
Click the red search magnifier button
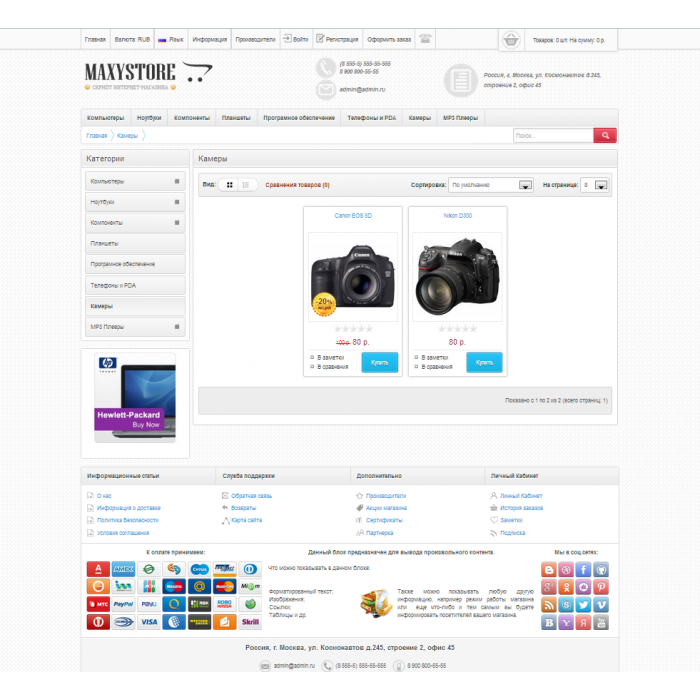click(x=605, y=135)
